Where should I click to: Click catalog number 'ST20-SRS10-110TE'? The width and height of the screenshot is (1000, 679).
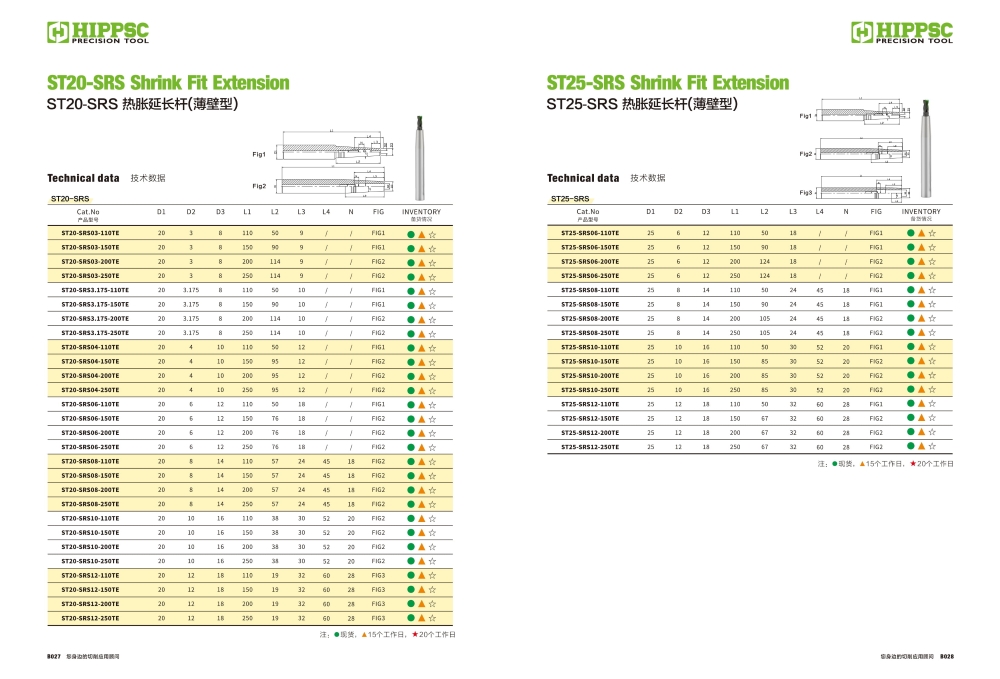tap(91, 518)
